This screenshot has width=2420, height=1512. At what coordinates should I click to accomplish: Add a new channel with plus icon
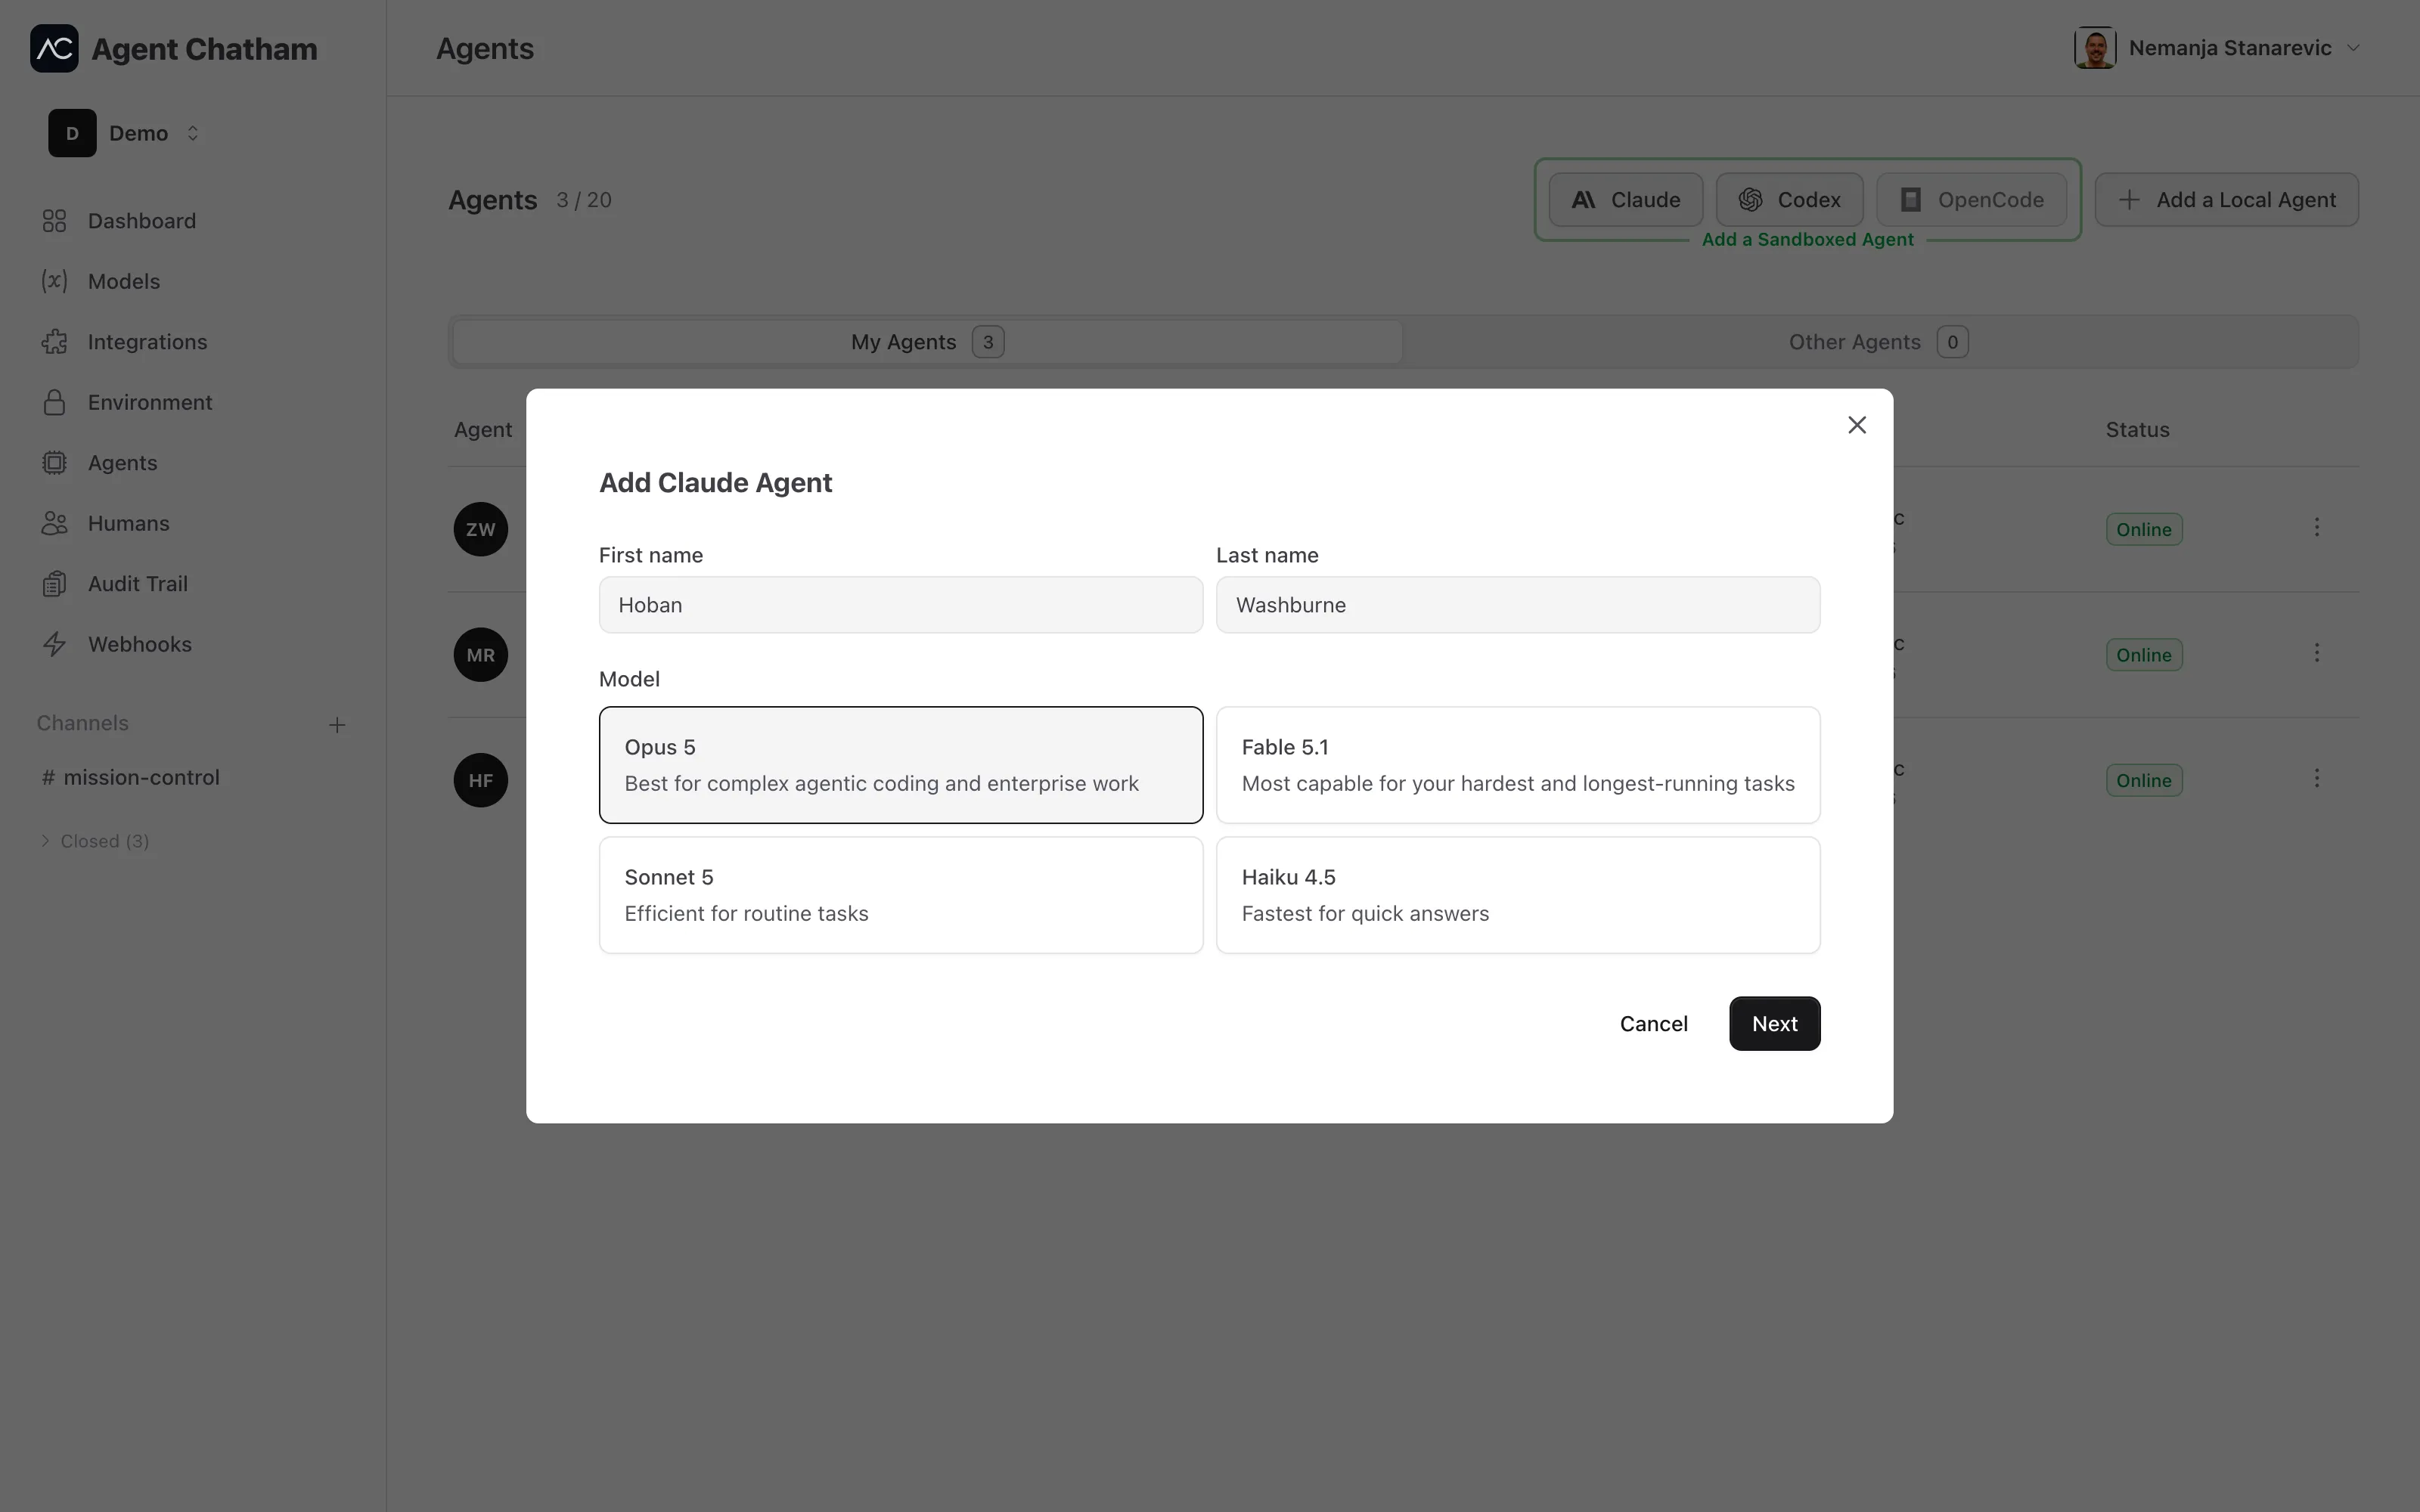click(x=337, y=725)
